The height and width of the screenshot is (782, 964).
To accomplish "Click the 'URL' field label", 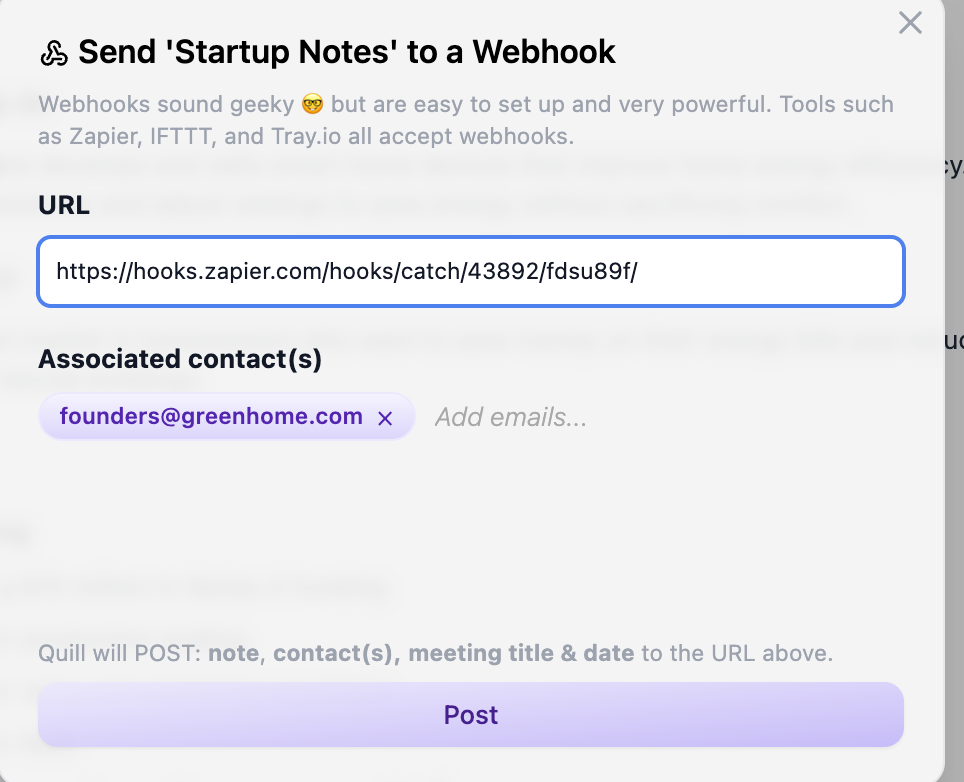I will pyautogui.click(x=64, y=205).
